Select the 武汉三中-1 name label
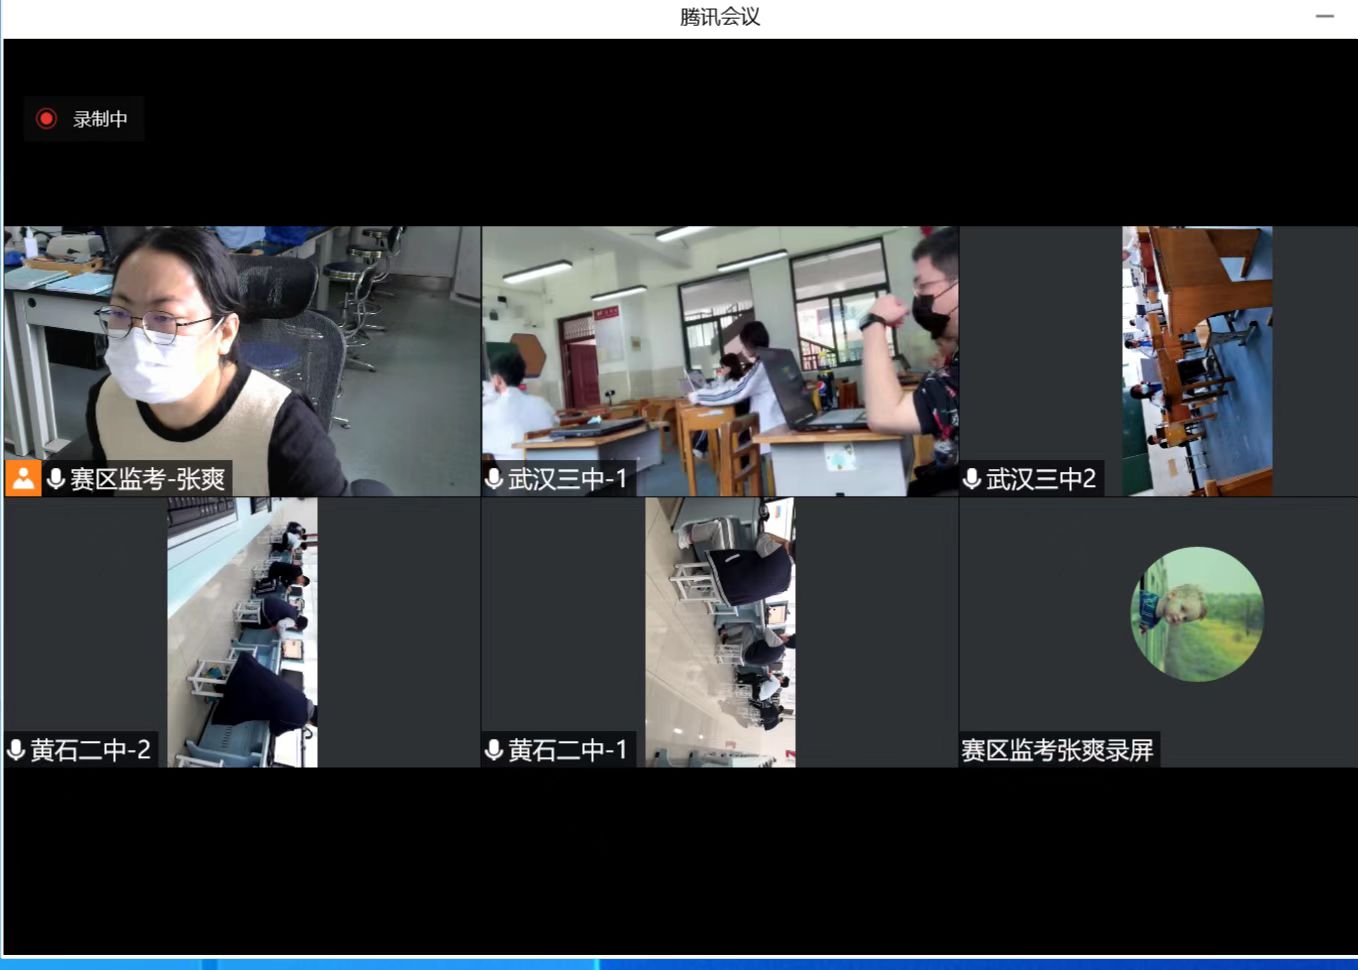 (x=567, y=479)
